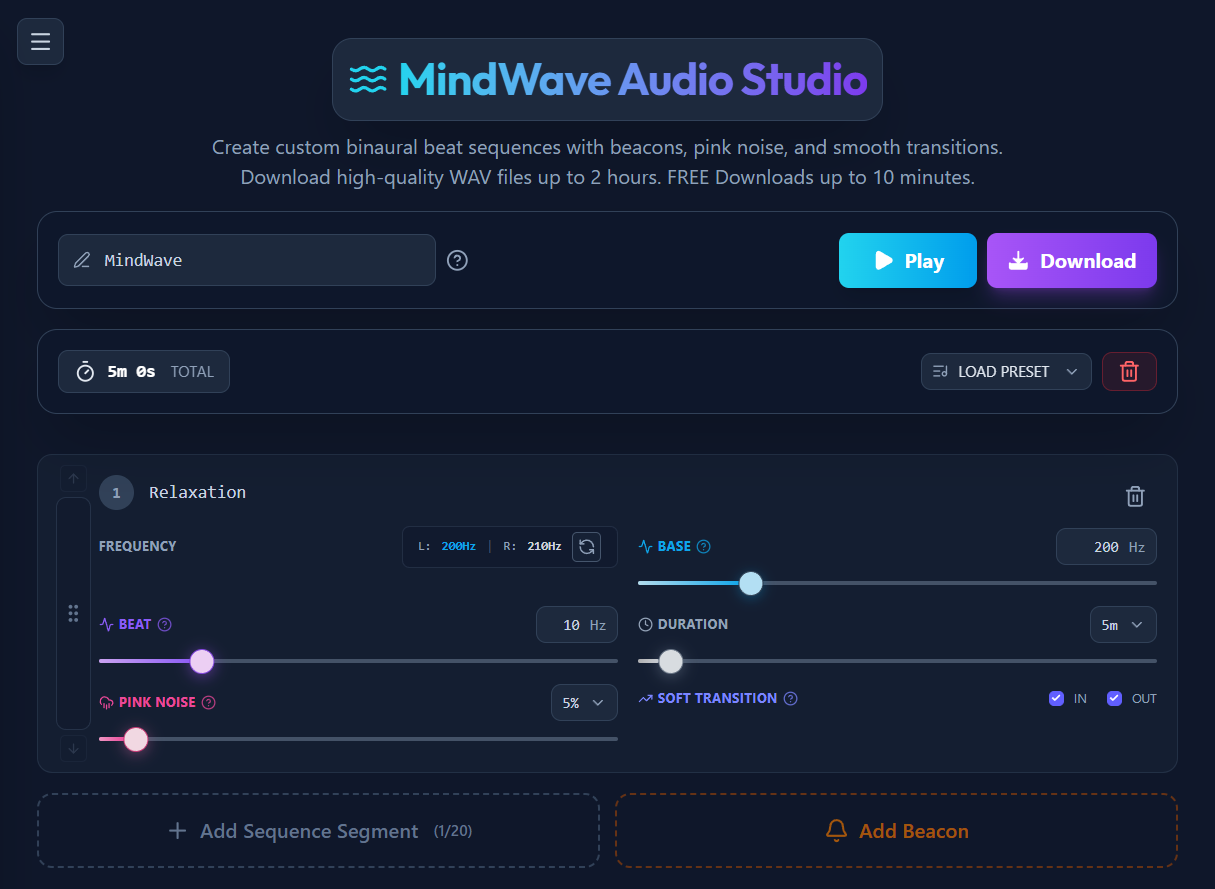
Task: Open the hamburger menu
Action: coord(40,41)
